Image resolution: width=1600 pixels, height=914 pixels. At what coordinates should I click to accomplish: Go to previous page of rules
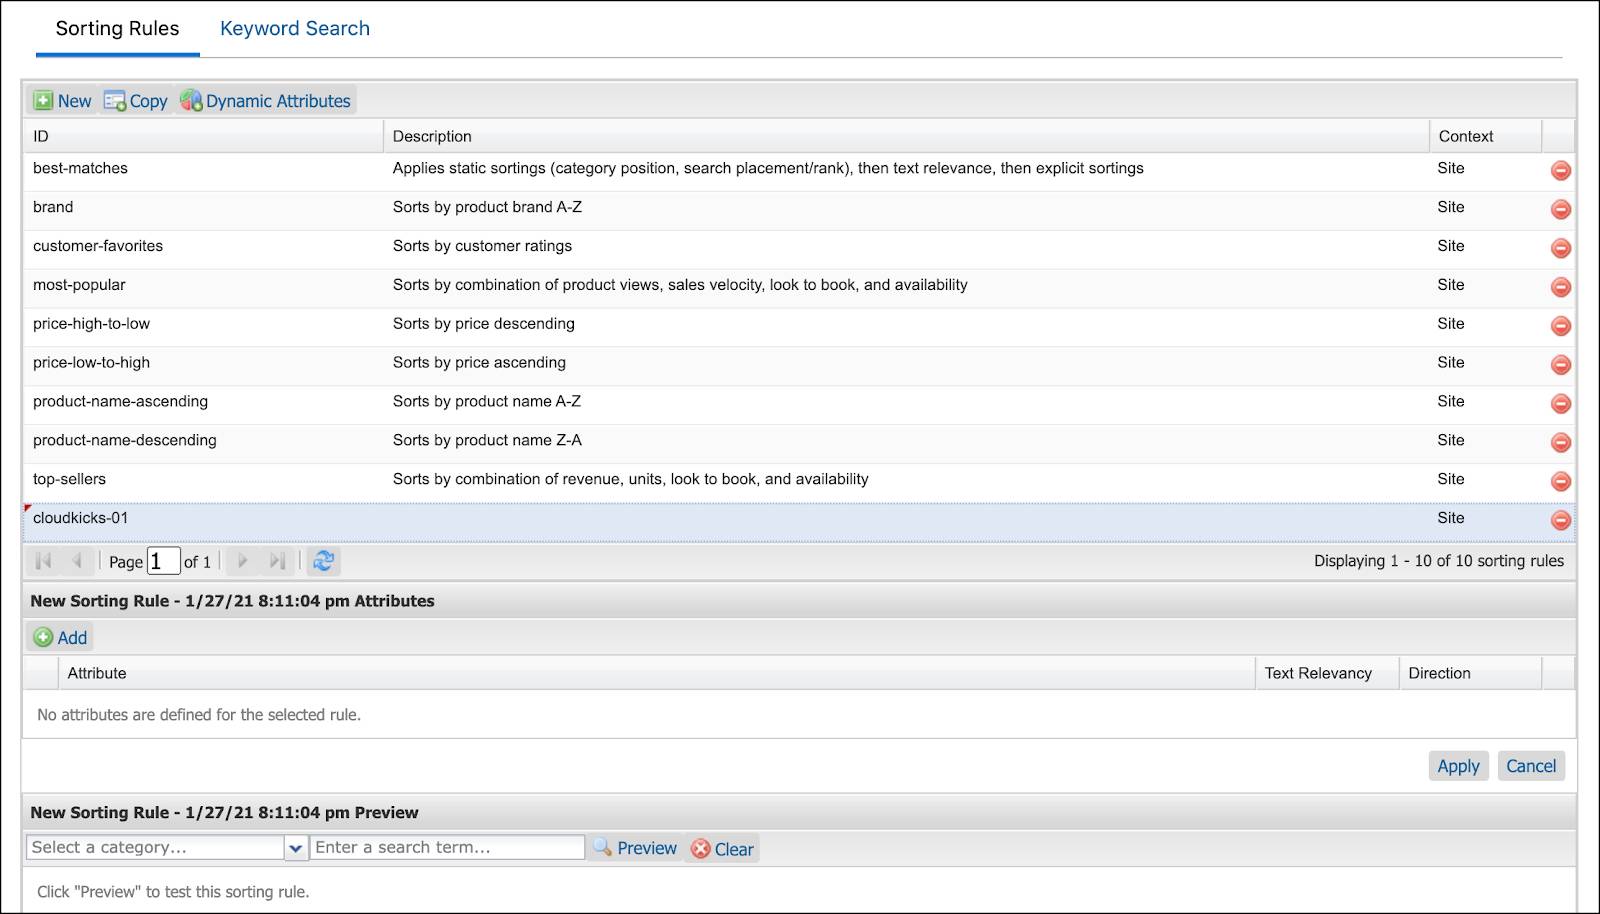[x=77, y=561]
